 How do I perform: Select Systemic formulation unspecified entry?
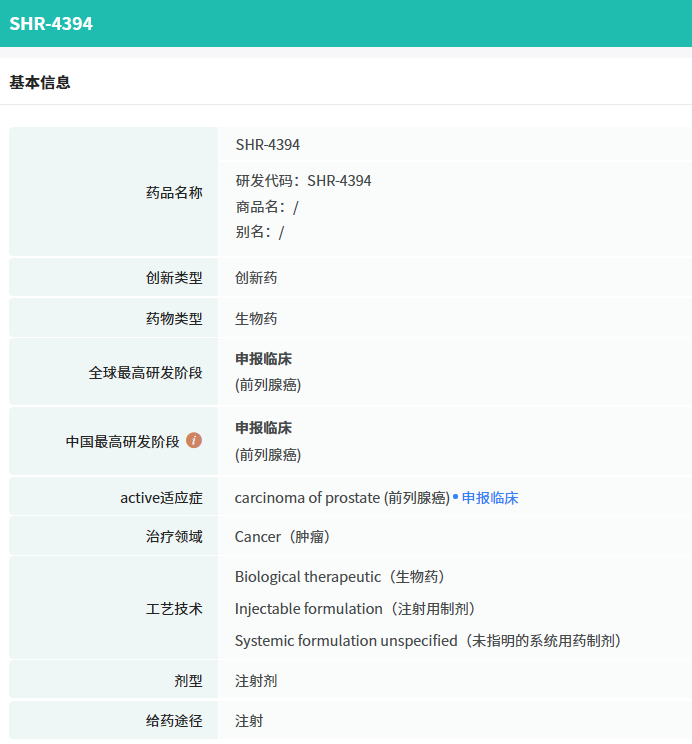pos(428,641)
